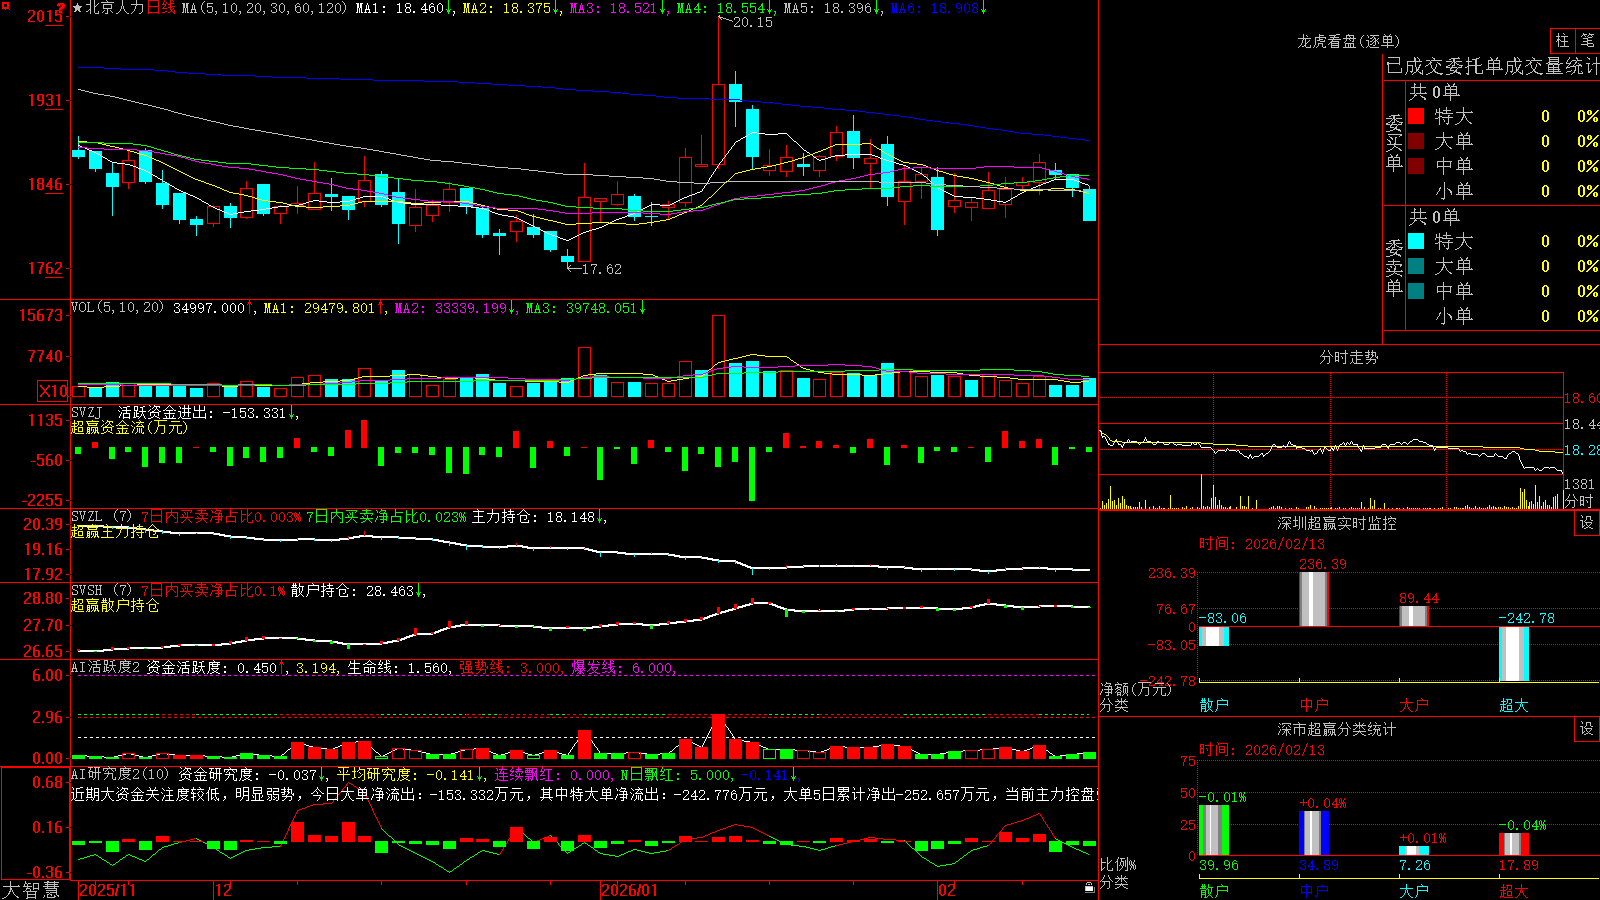Image resolution: width=1600 pixels, height=900 pixels.
Task: Click the cyan 特大 sell-order swatch
Action: (x=1416, y=241)
